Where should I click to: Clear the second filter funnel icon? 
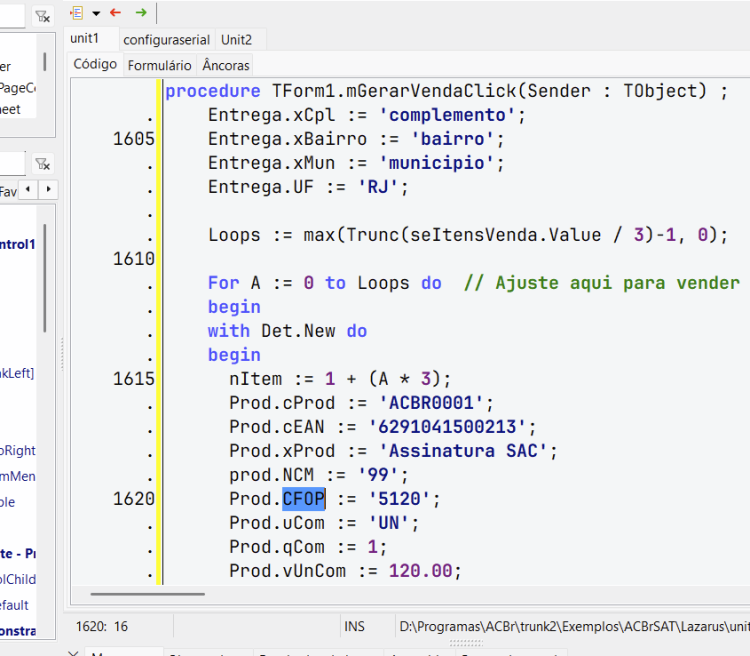(43, 164)
